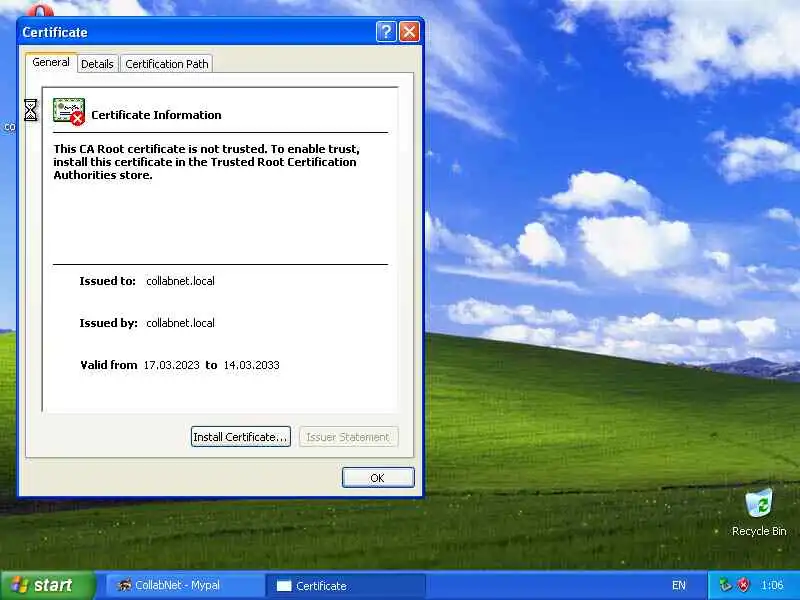
Task: Click the Windows logo on Start
Action: (x=19, y=585)
